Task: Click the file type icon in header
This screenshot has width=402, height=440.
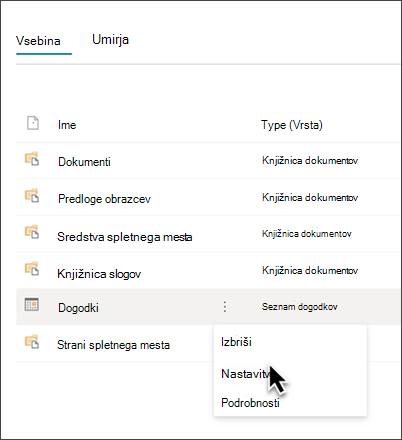Action: tap(33, 123)
